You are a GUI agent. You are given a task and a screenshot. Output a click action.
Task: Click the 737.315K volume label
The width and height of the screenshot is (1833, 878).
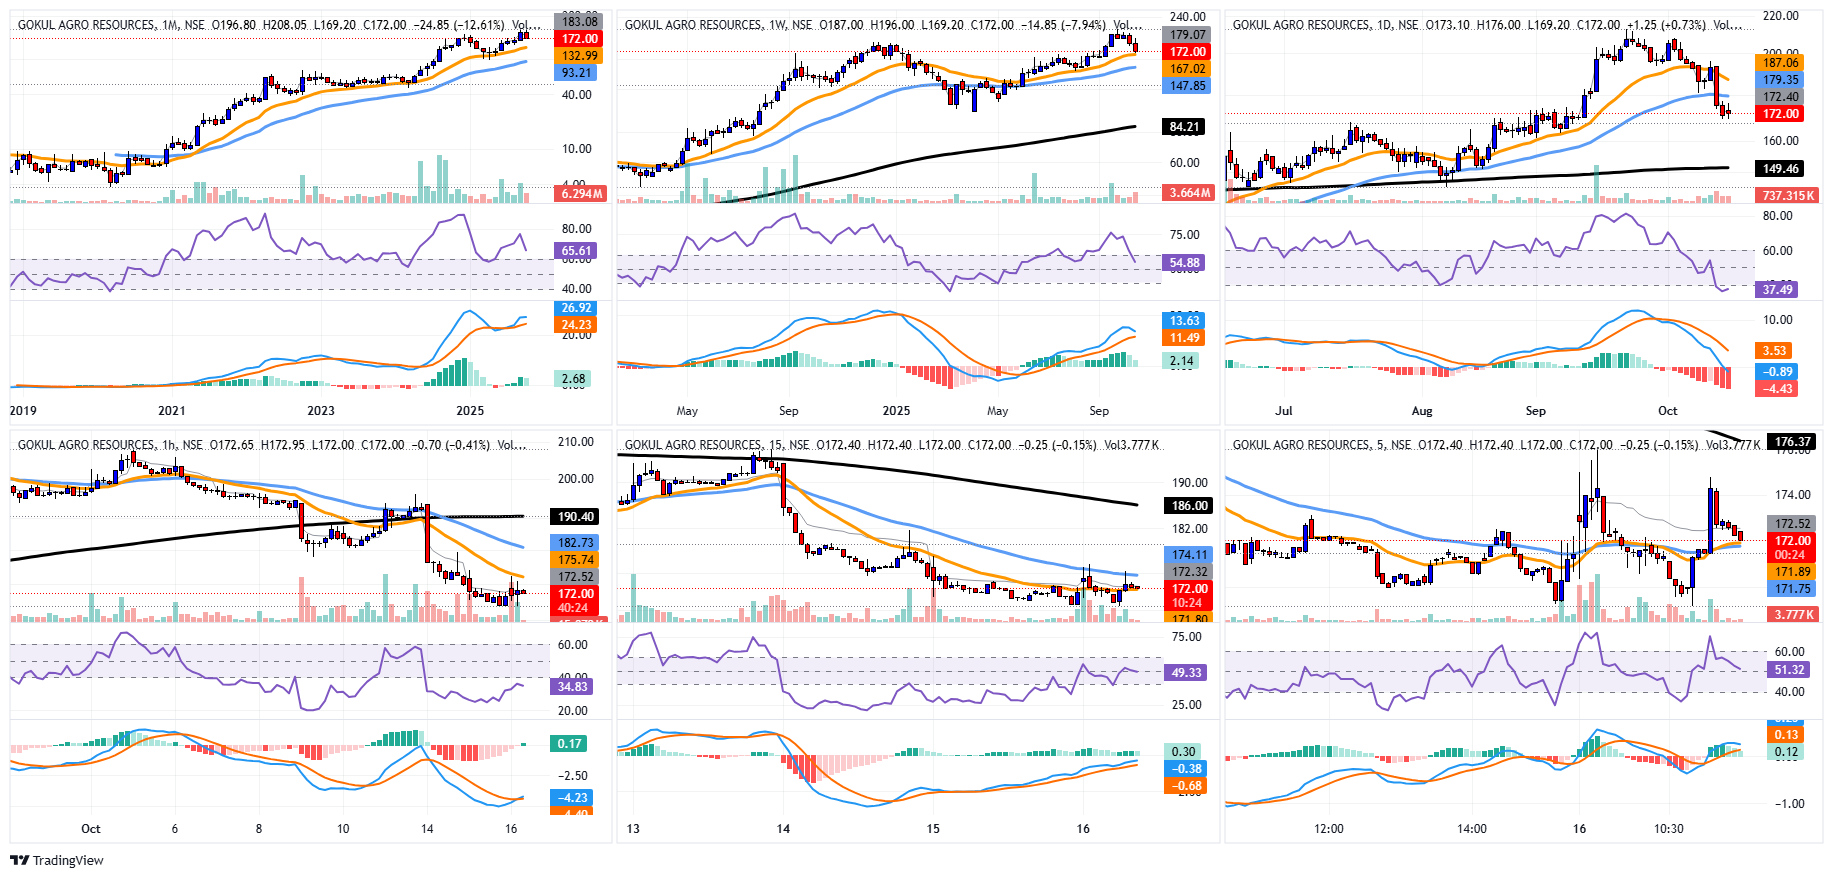point(1788,196)
